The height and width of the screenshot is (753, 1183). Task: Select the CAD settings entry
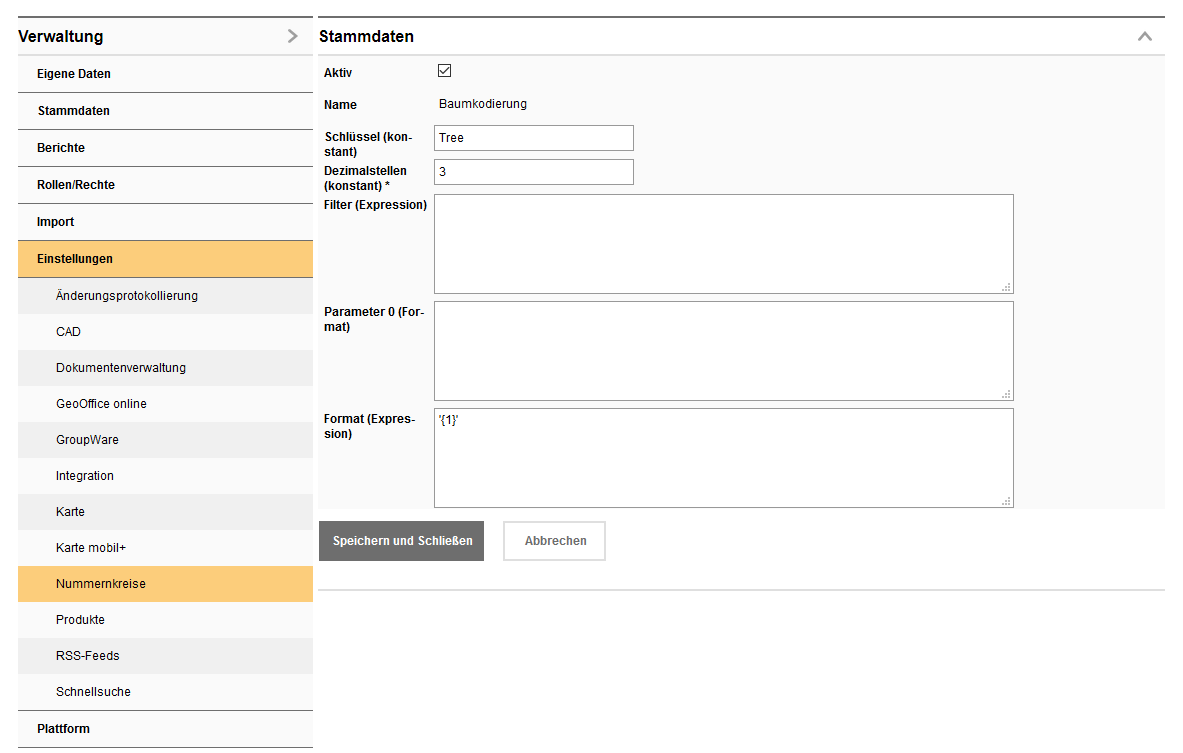[69, 332]
